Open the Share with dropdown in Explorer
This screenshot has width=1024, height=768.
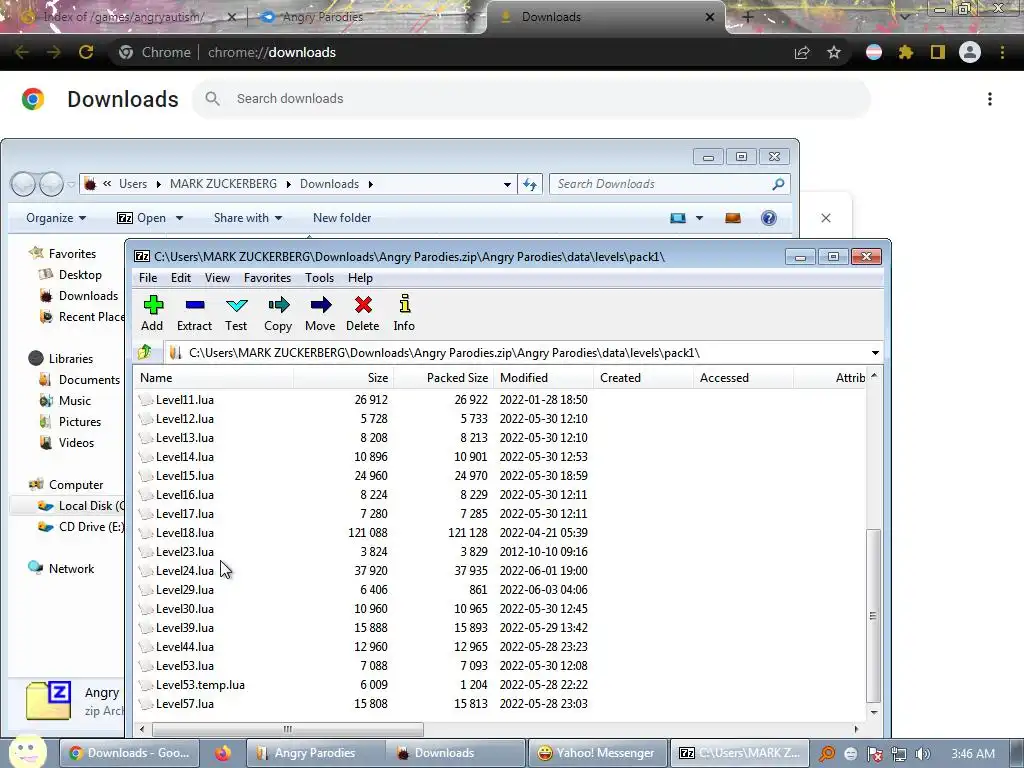click(248, 218)
